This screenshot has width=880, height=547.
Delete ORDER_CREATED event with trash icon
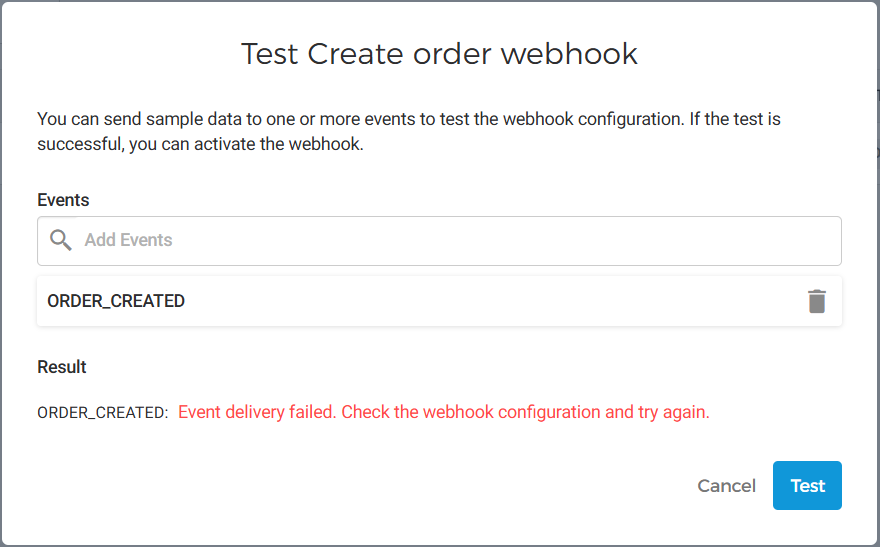[817, 301]
